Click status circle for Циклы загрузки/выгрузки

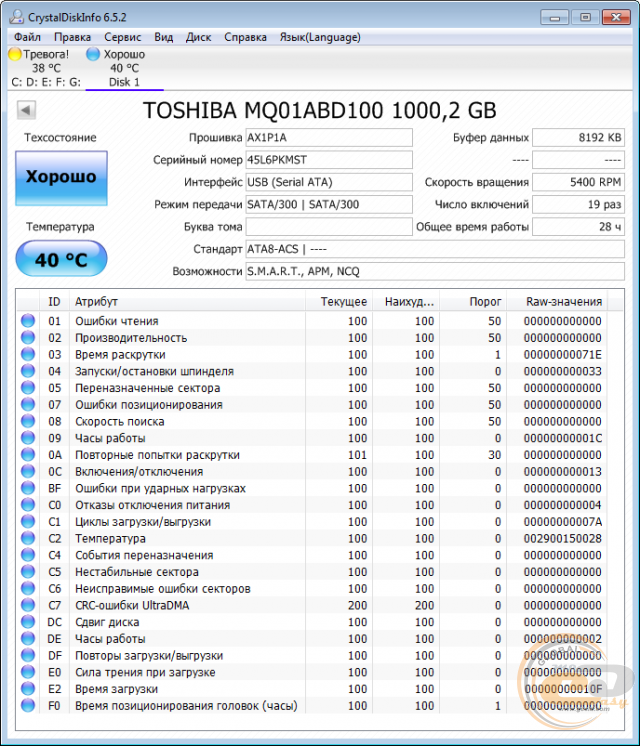click(x=28, y=521)
